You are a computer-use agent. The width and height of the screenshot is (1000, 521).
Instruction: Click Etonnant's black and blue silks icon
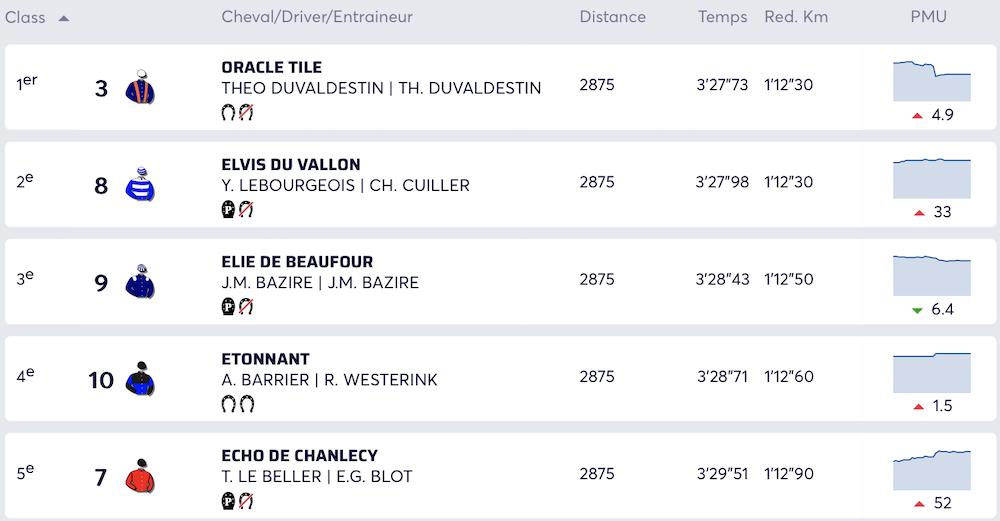(141, 379)
